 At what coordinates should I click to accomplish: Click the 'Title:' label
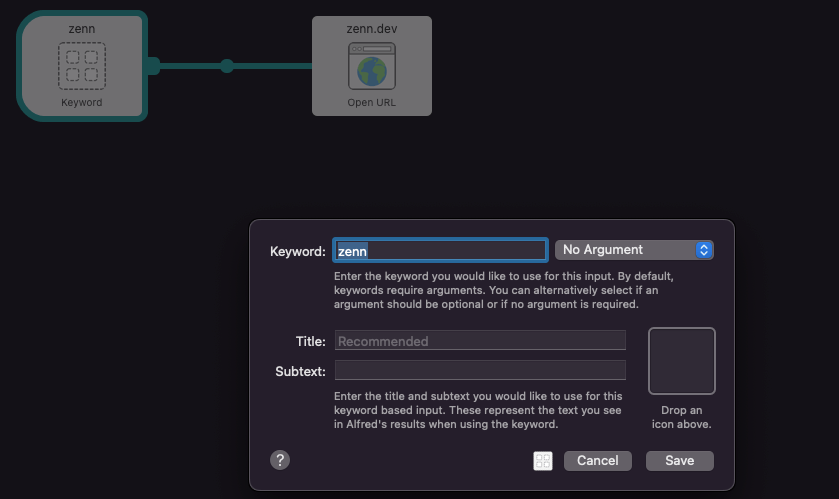tap(310, 341)
